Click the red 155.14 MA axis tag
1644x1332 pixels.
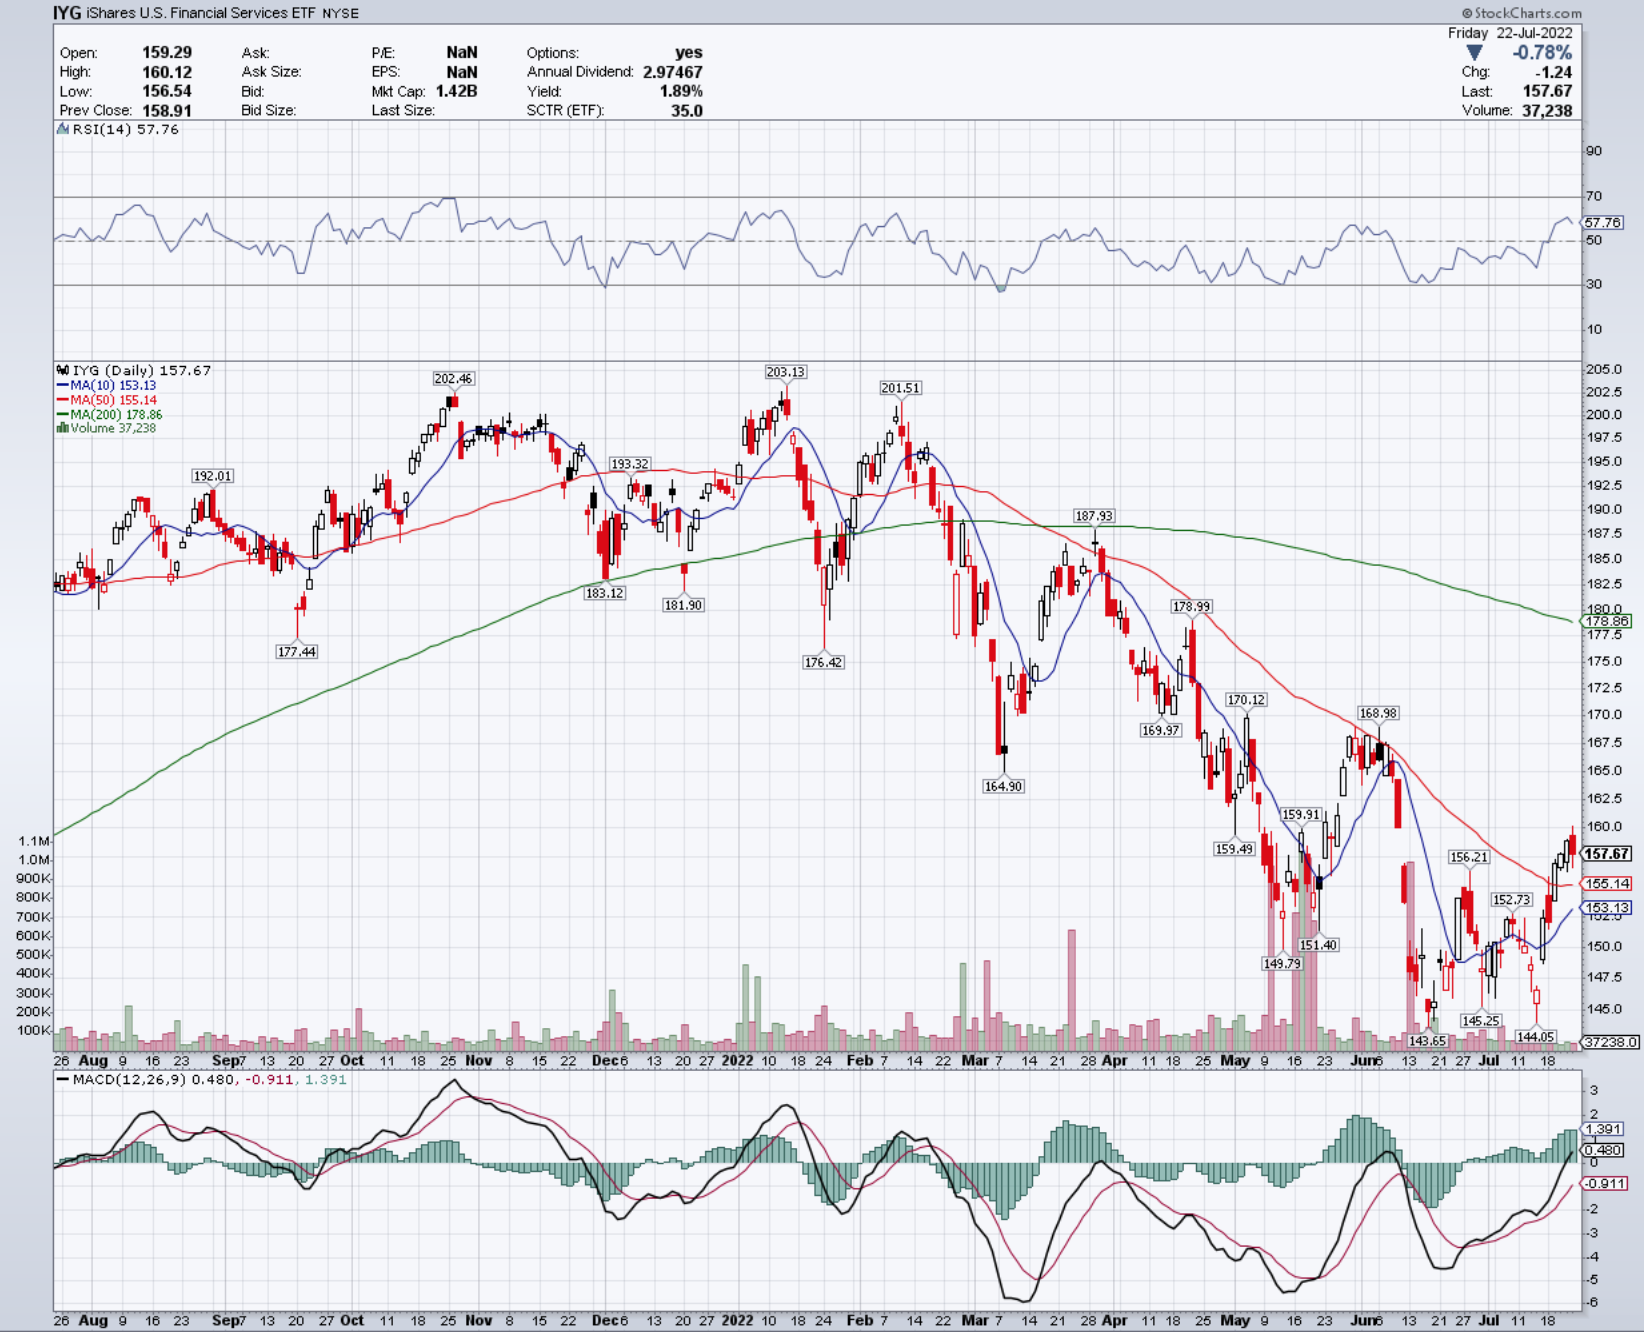[1607, 884]
